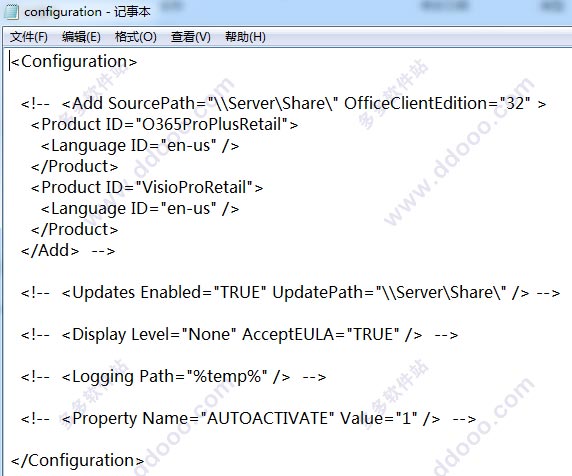The height and width of the screenshot is (476, 572).
Task: Open the 帮助(H) menu
Action: tap(245, 37)
